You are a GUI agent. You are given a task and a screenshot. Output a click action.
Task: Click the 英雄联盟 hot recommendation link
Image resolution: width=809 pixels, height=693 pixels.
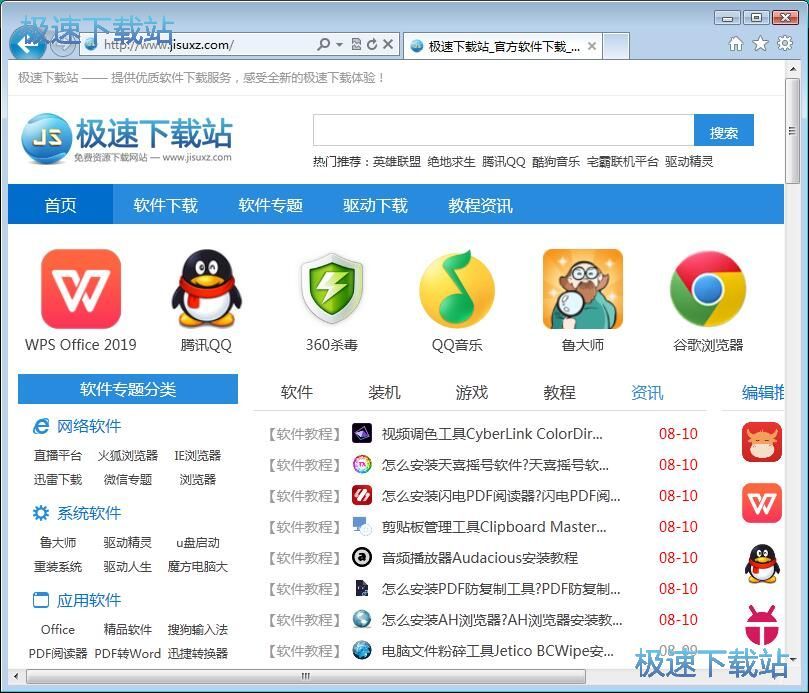(x=397, y=162)
